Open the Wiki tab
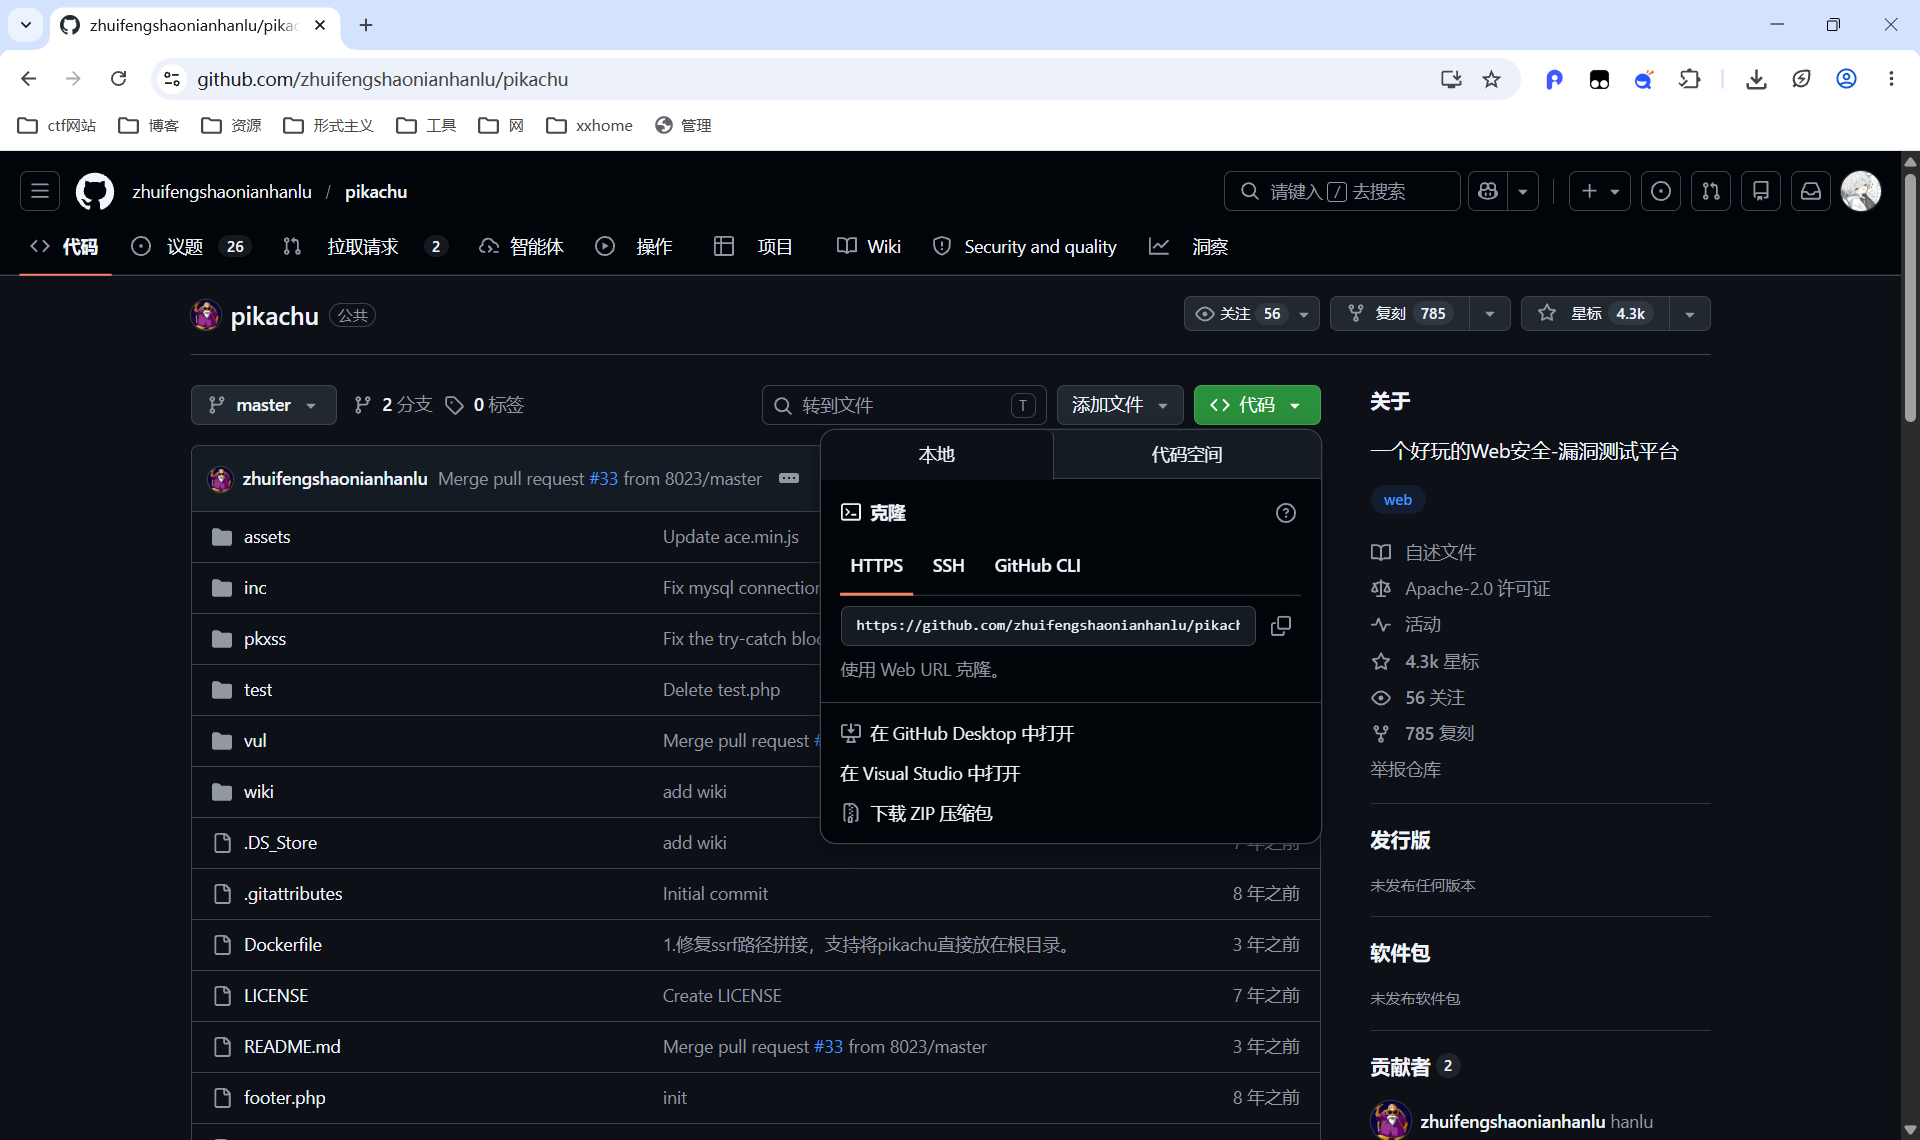Viewport: 1920px width, 1140px height. point(869,247)
